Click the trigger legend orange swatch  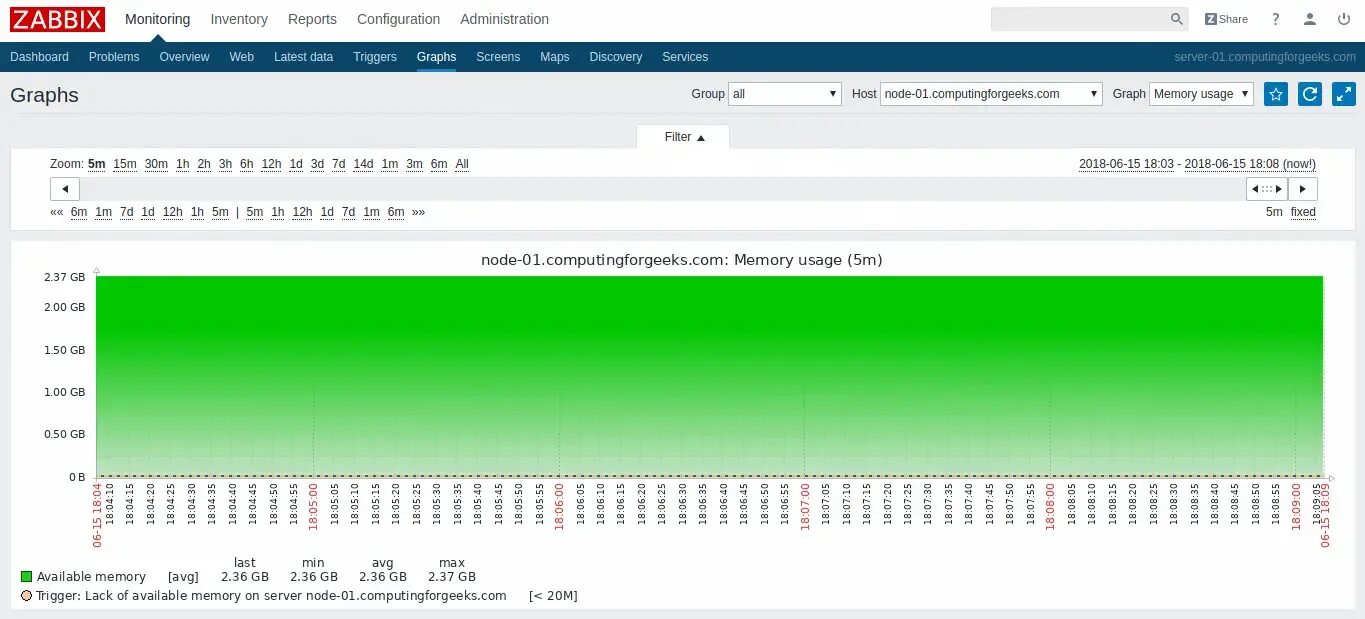27,596
